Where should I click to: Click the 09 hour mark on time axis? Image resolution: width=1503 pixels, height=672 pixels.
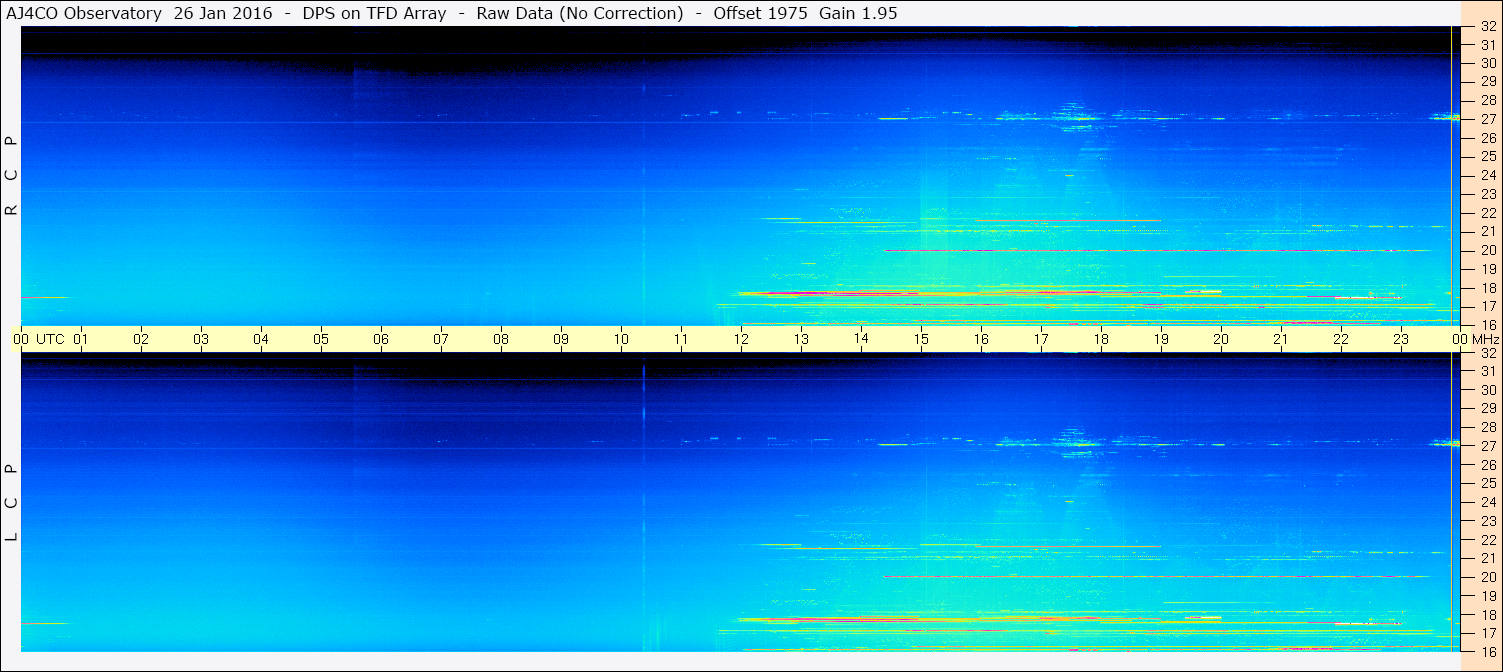click(x=561, y=339)
